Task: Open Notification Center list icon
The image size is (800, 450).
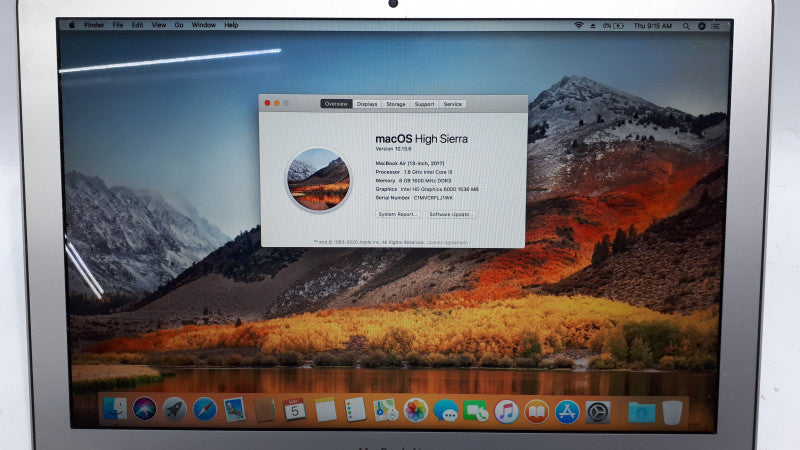Action: [716, 26]
